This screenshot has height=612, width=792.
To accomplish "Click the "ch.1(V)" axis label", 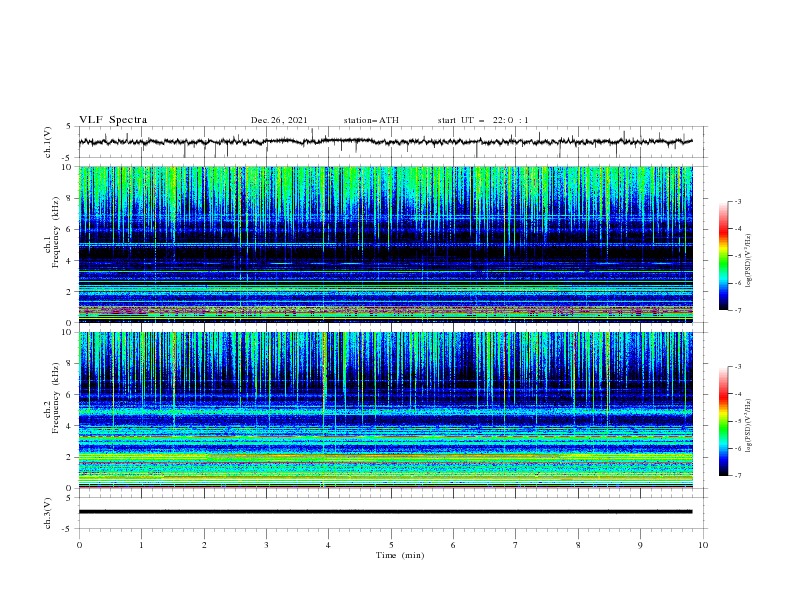I will coord(48,142).
